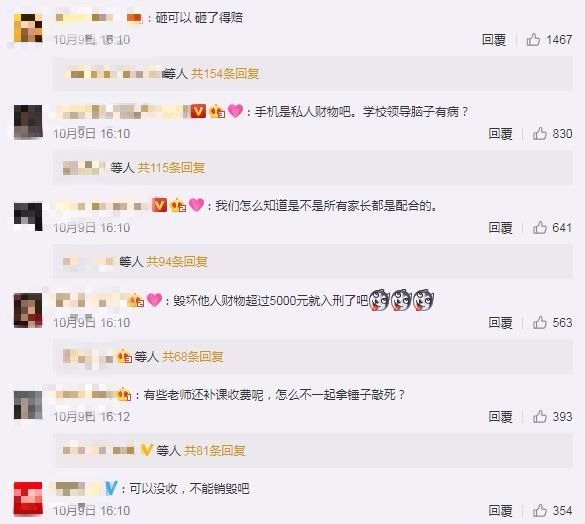Click thumbs-up next to 354

click(x=539, y=510)
